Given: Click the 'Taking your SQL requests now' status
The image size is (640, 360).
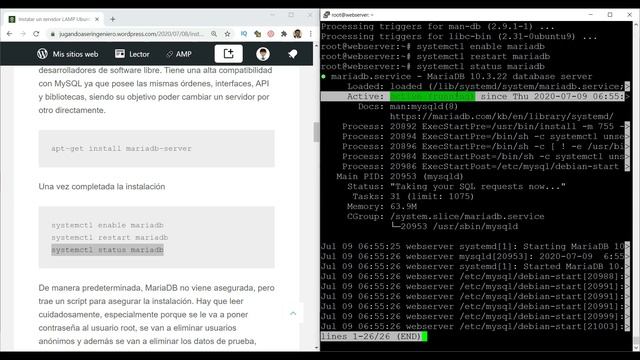Looking at the screenshot, I should tap(478, 187).
